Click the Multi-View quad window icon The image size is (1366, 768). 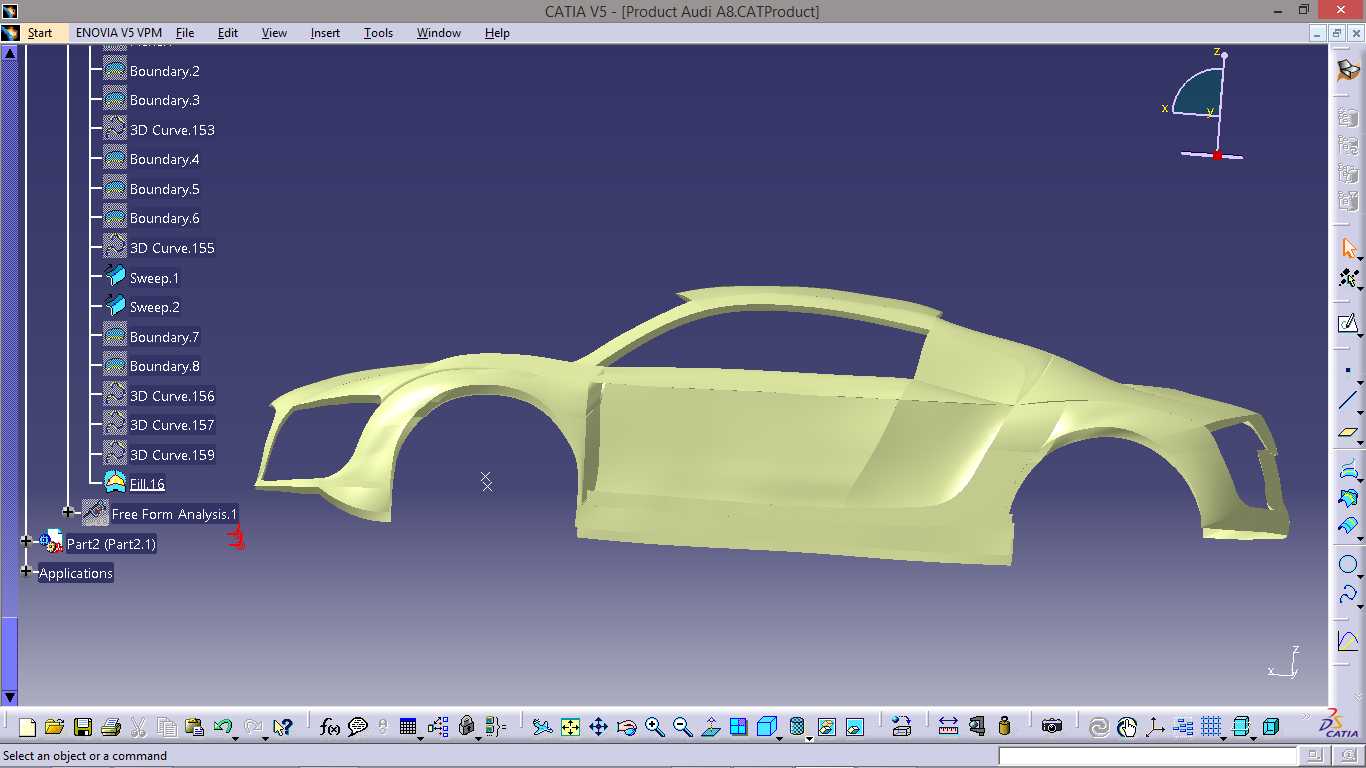click(739, 727)
